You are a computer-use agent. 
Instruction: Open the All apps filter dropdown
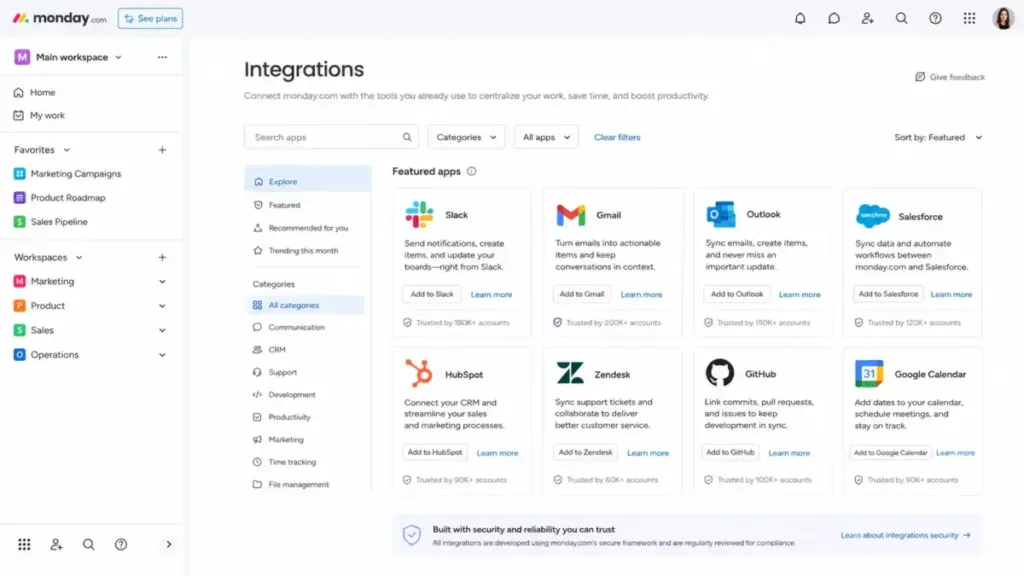pyautogui.click(x=546, y=137)
